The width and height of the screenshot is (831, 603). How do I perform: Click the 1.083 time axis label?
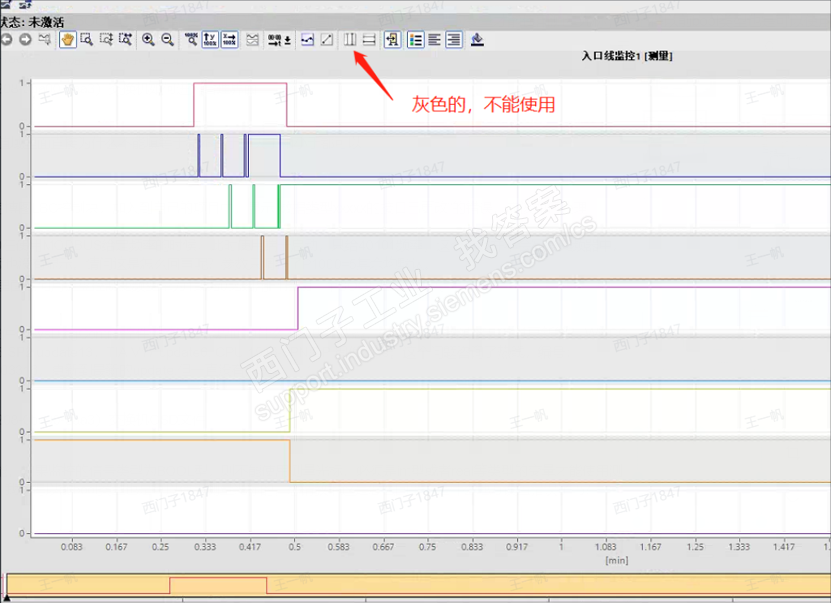[x=606, y=547]
